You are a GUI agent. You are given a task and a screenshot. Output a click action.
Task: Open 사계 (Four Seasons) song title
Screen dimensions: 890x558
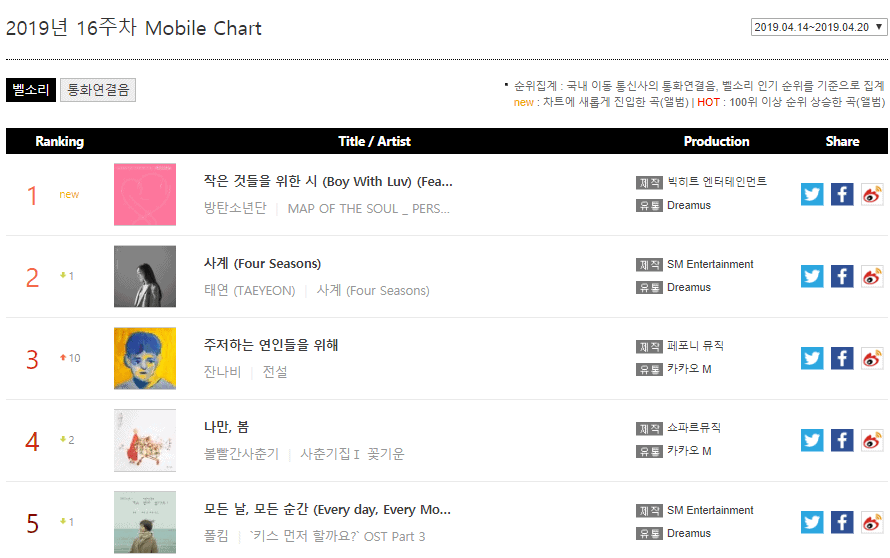[x=262, y=264]
